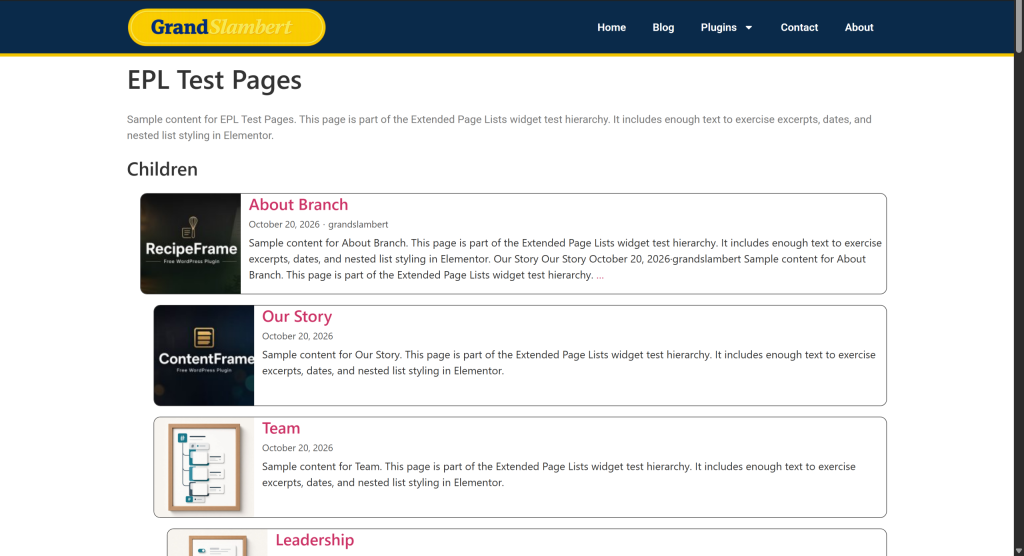Click the Our Story date October 20, 2026
1024x556 pixels.
tap(297, 336)
